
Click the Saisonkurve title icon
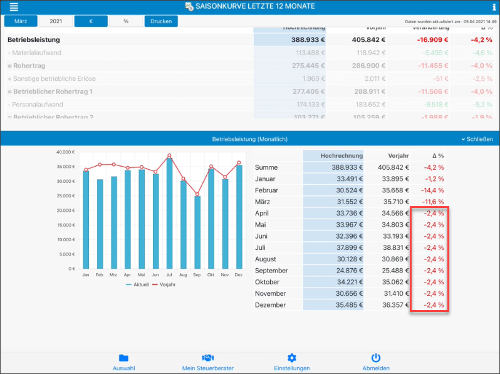coord(189,6)
